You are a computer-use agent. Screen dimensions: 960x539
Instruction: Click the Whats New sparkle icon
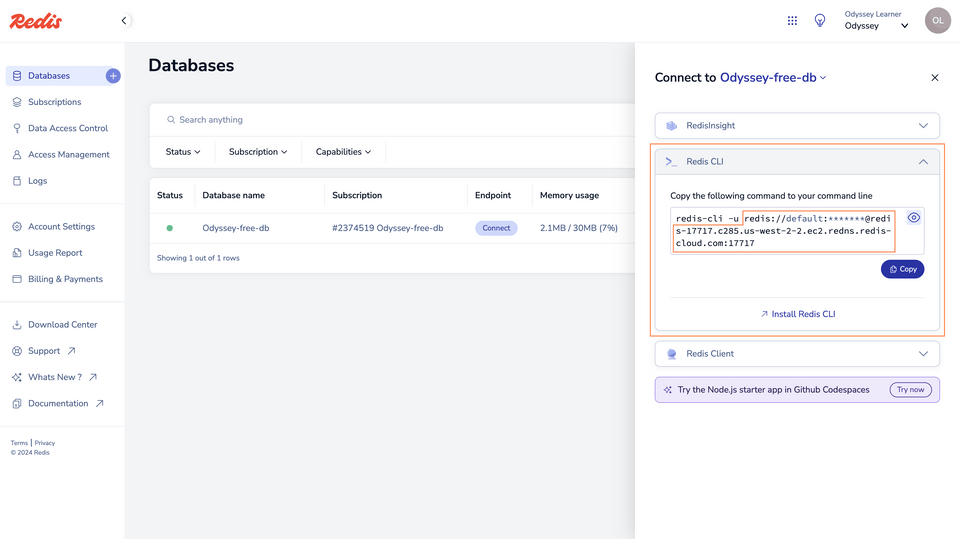[x=17, y=377]
